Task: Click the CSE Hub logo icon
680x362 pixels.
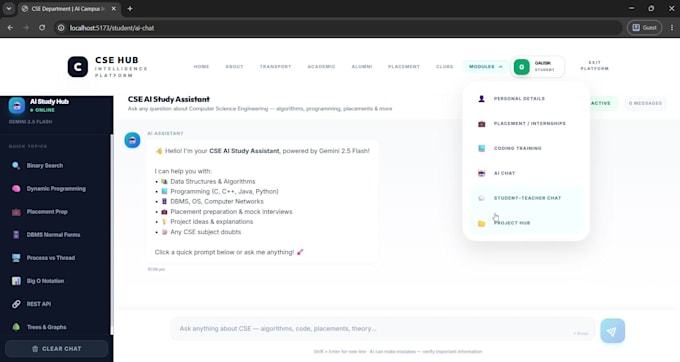Action: 78,67
